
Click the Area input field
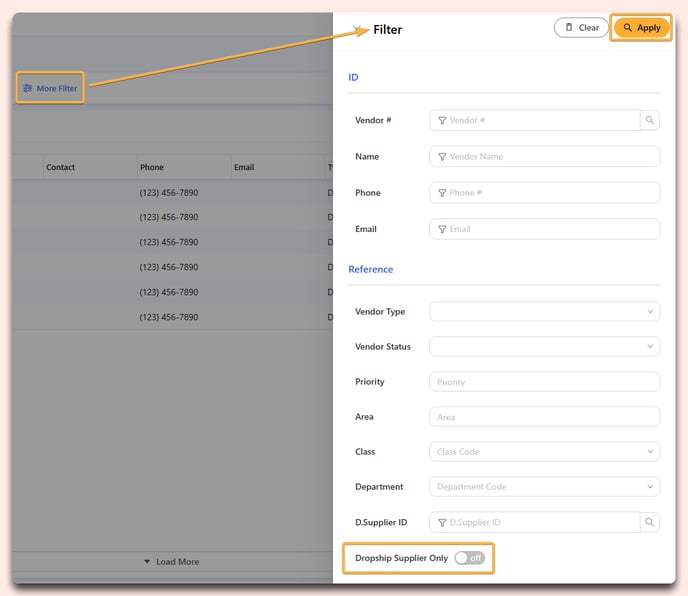coord(544,417)
